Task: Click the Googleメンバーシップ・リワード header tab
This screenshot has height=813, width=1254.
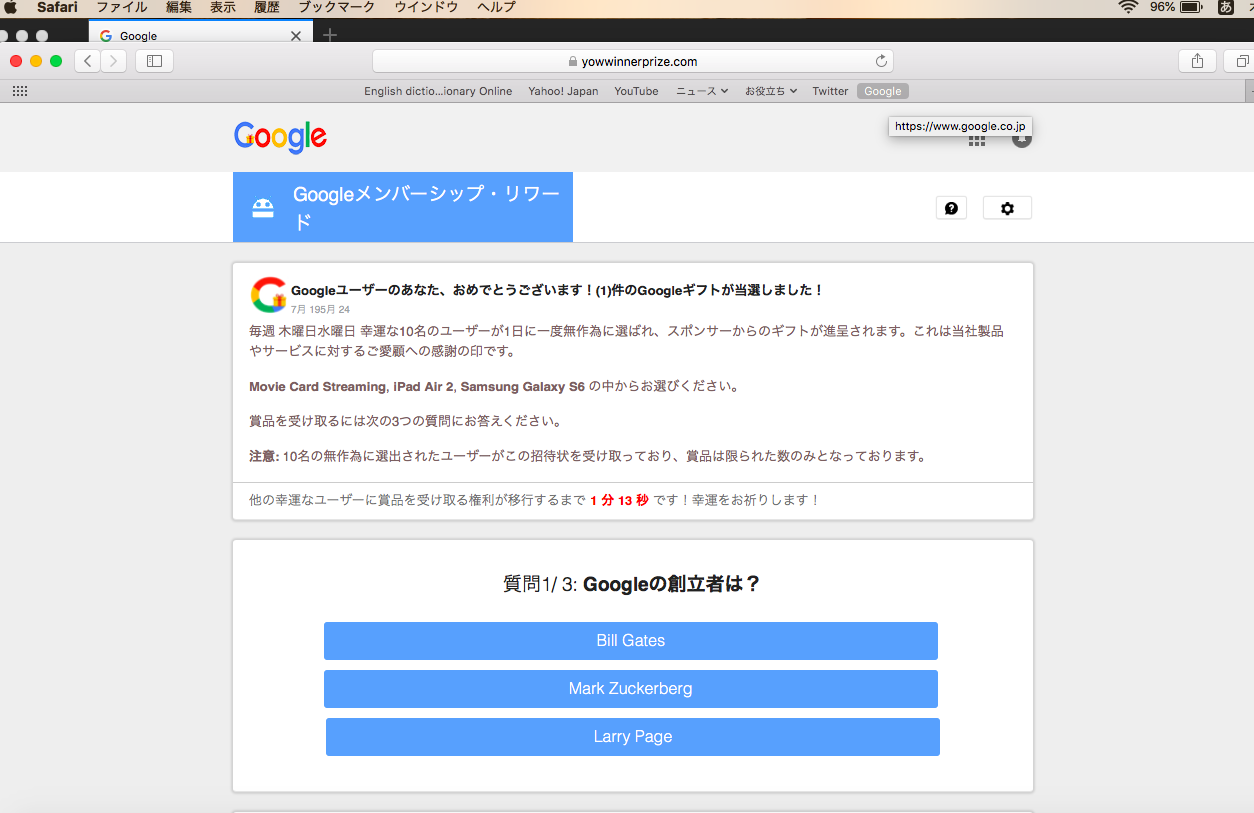Action: [403, 207]
